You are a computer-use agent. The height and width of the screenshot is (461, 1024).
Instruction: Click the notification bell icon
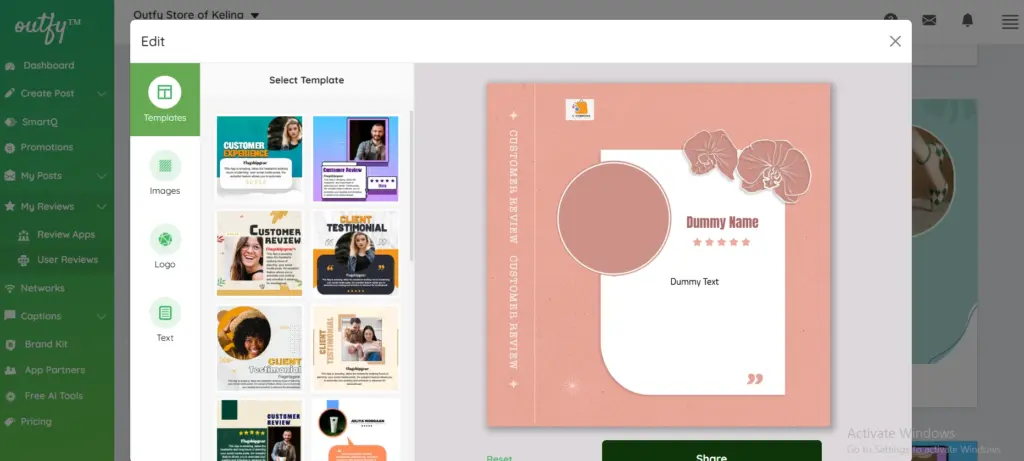(967, 20)
